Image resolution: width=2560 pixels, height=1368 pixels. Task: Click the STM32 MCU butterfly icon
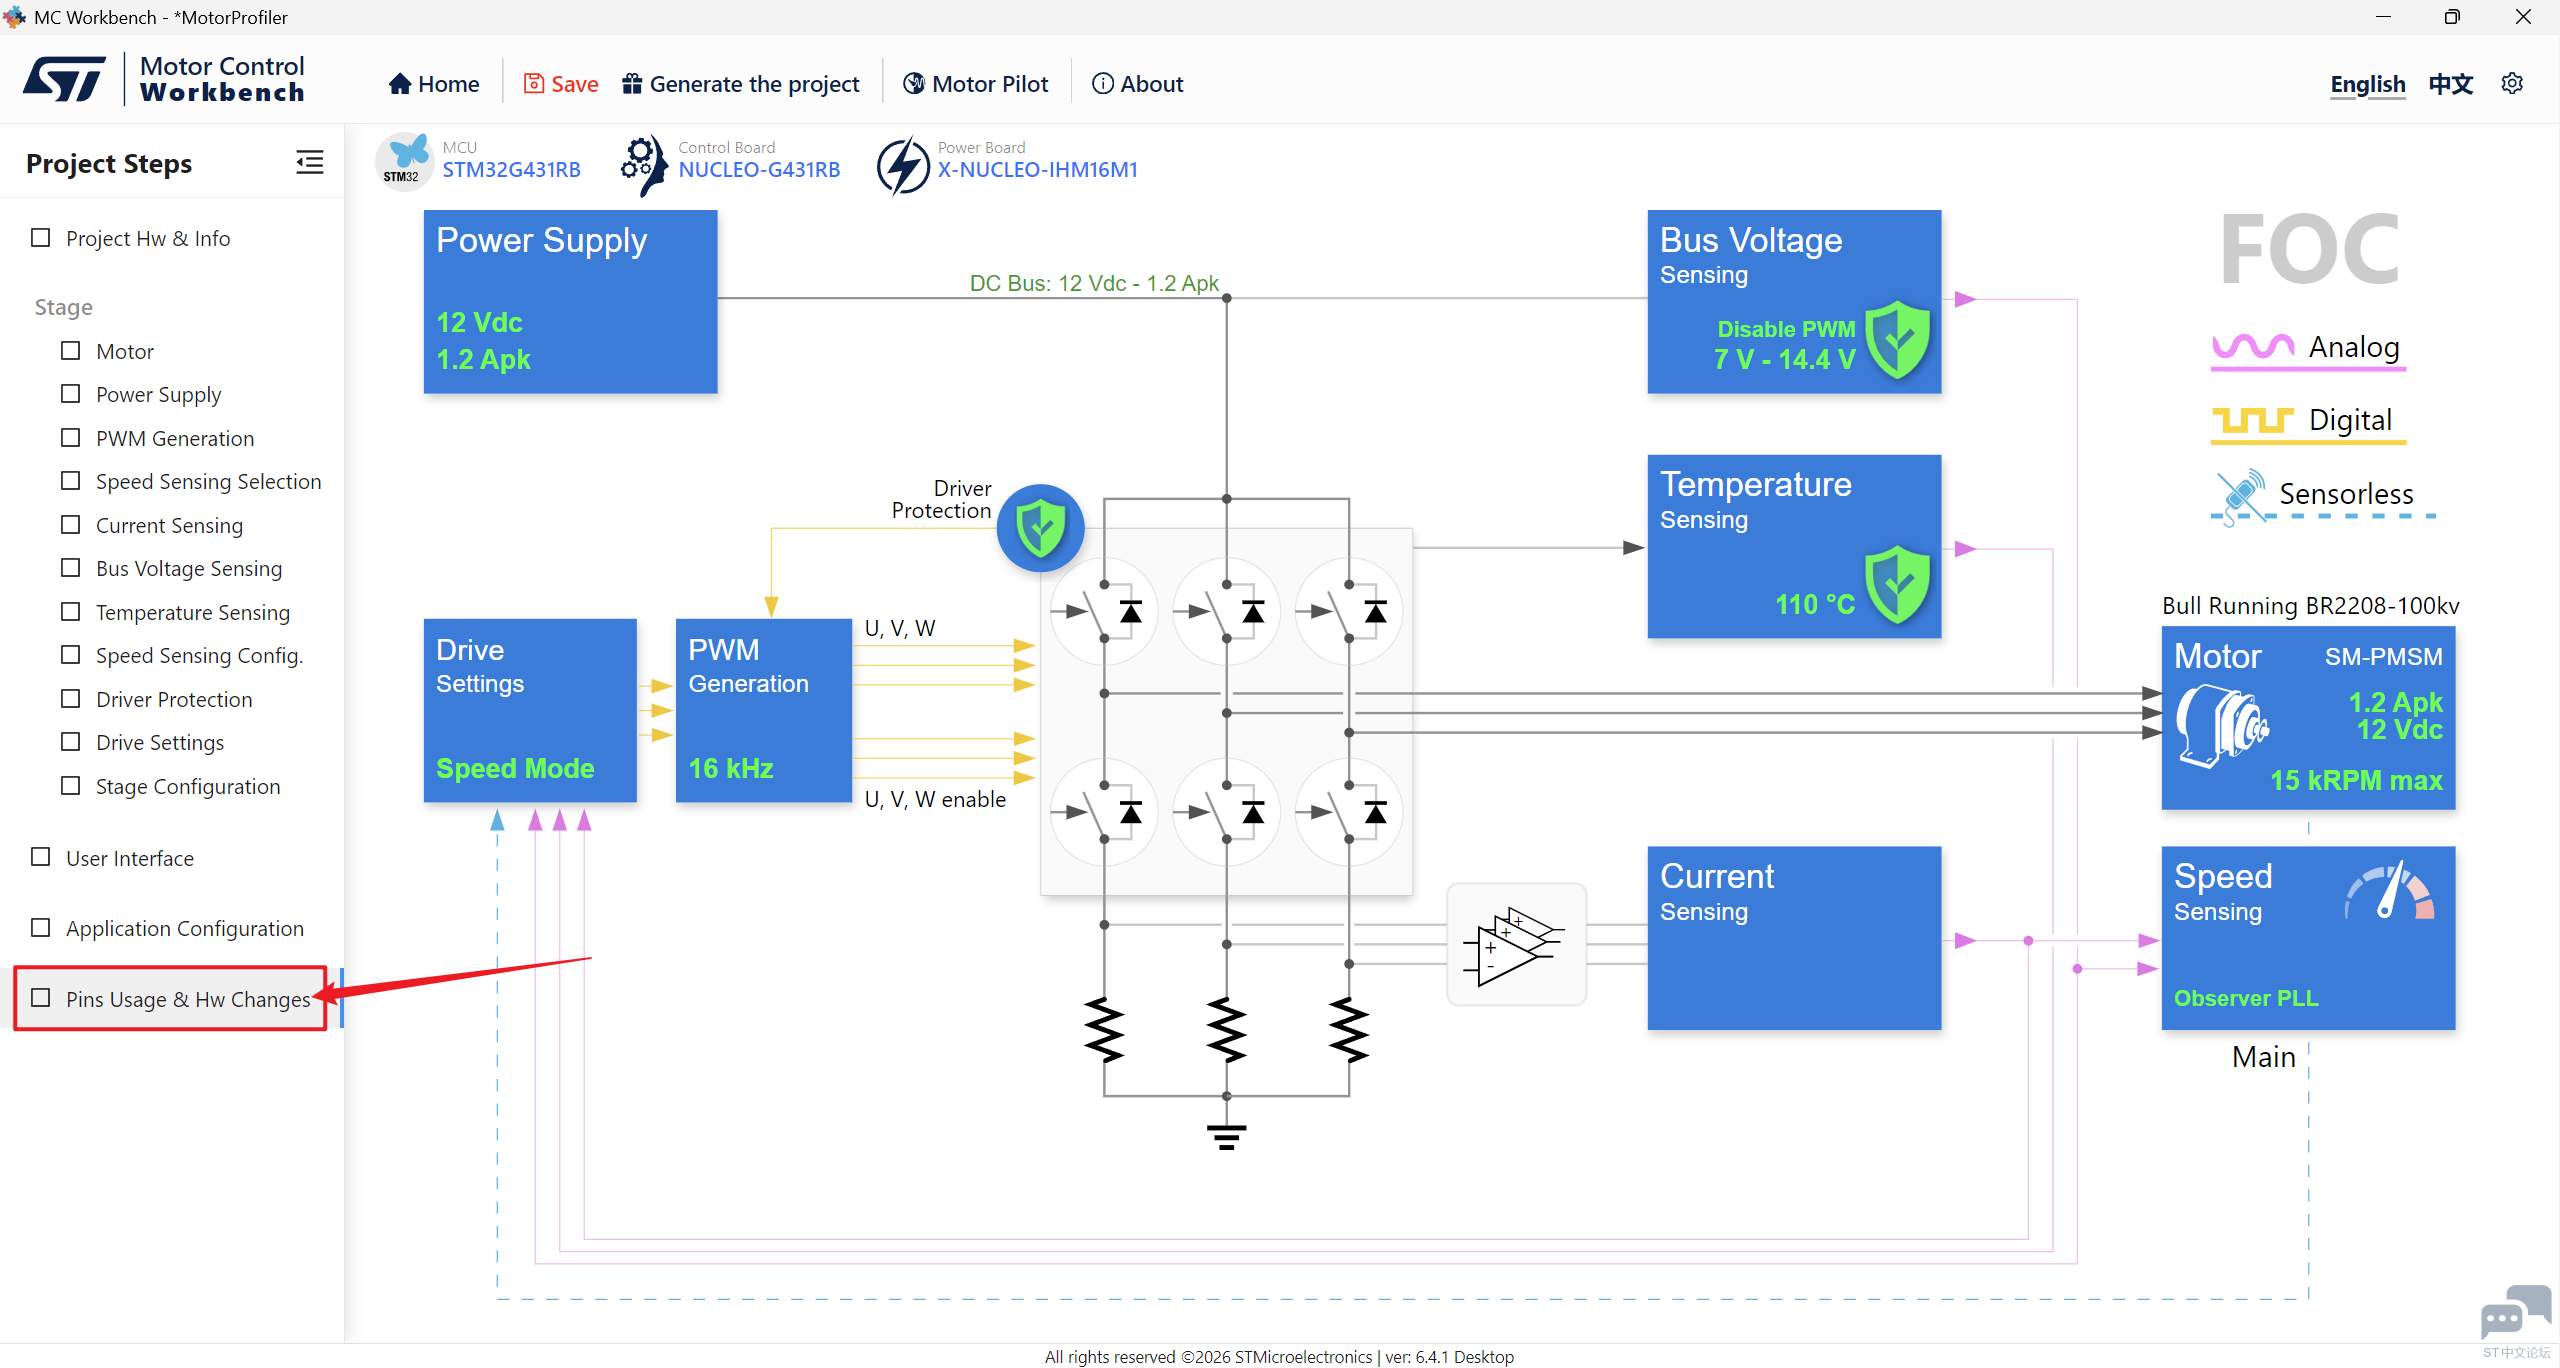click(404, 160)
